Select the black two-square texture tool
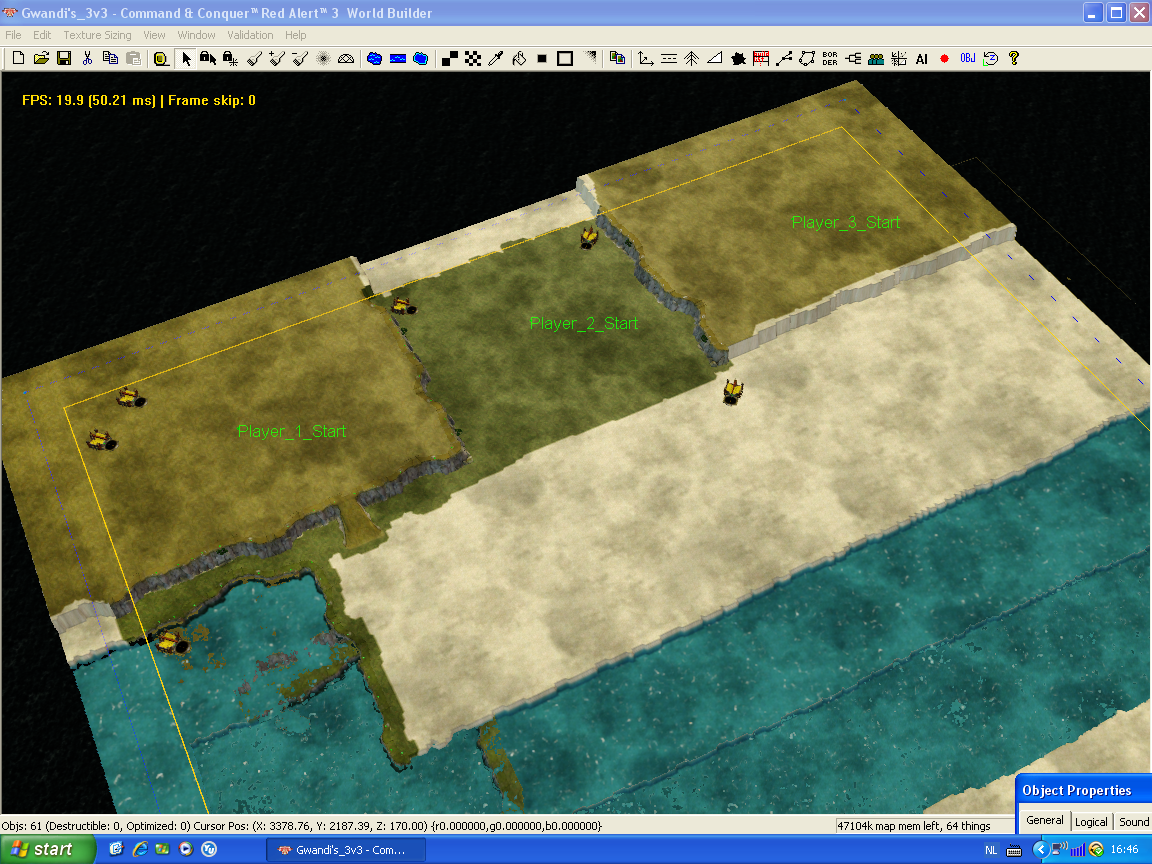The height and width of the screenshot is (864, 1152). coord(450,58)
